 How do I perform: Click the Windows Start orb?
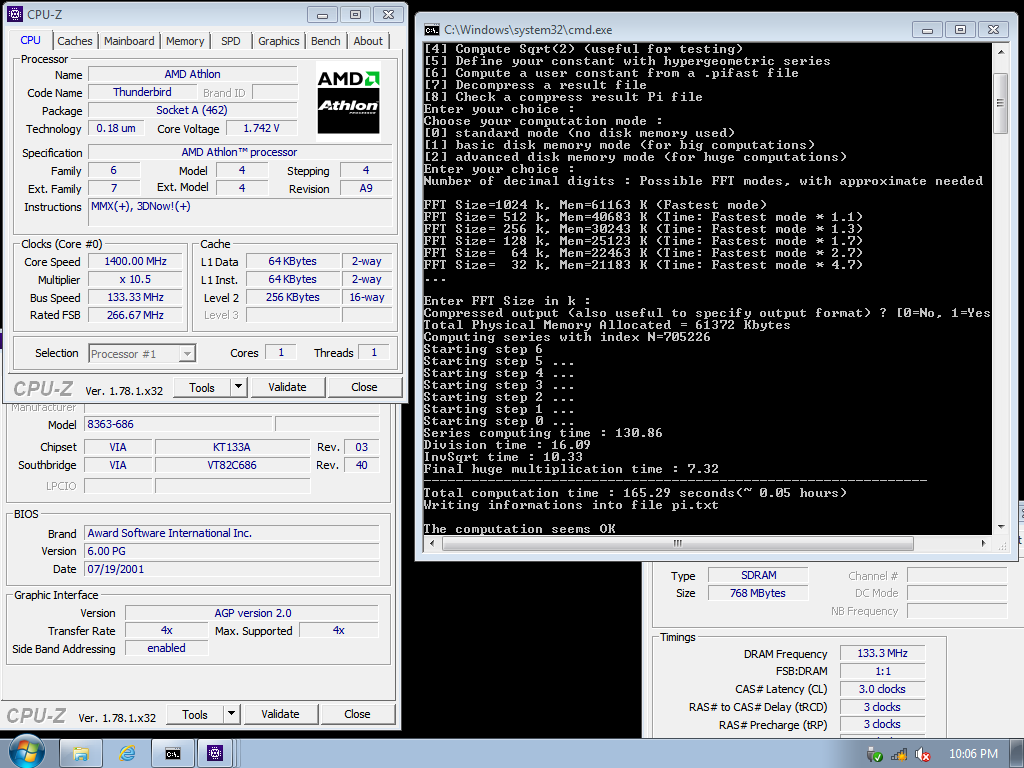[x=26, y=753]
